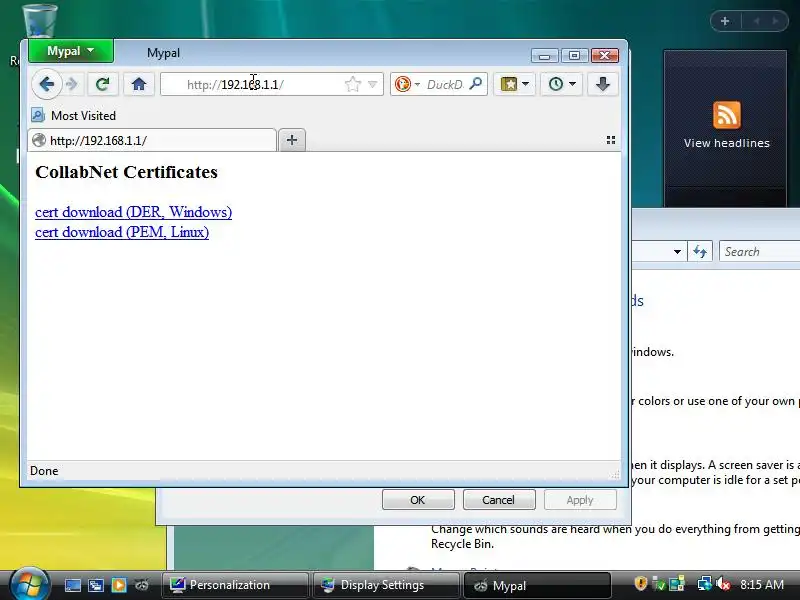The height and width of the screenshot is (600, 800).
Task: Launch Mypal from quick launch raccoon icon
Action: point(142,585)
